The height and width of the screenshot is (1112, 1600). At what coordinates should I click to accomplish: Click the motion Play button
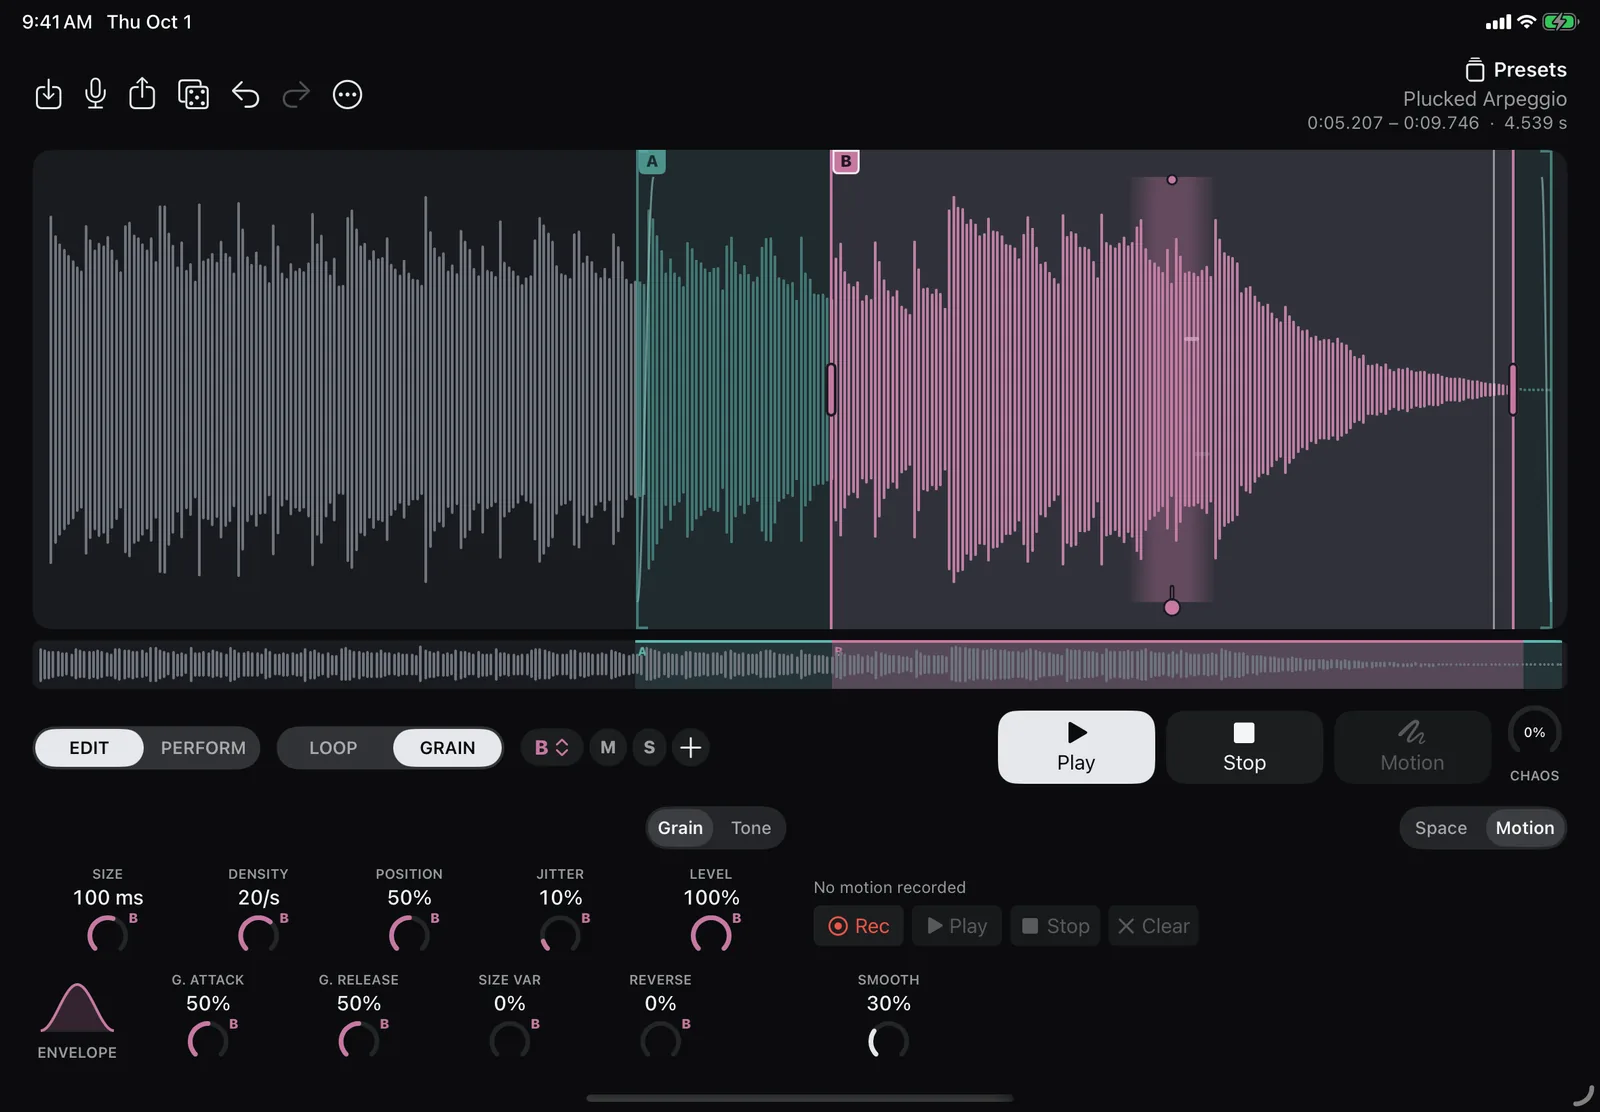tap(957, 926)
